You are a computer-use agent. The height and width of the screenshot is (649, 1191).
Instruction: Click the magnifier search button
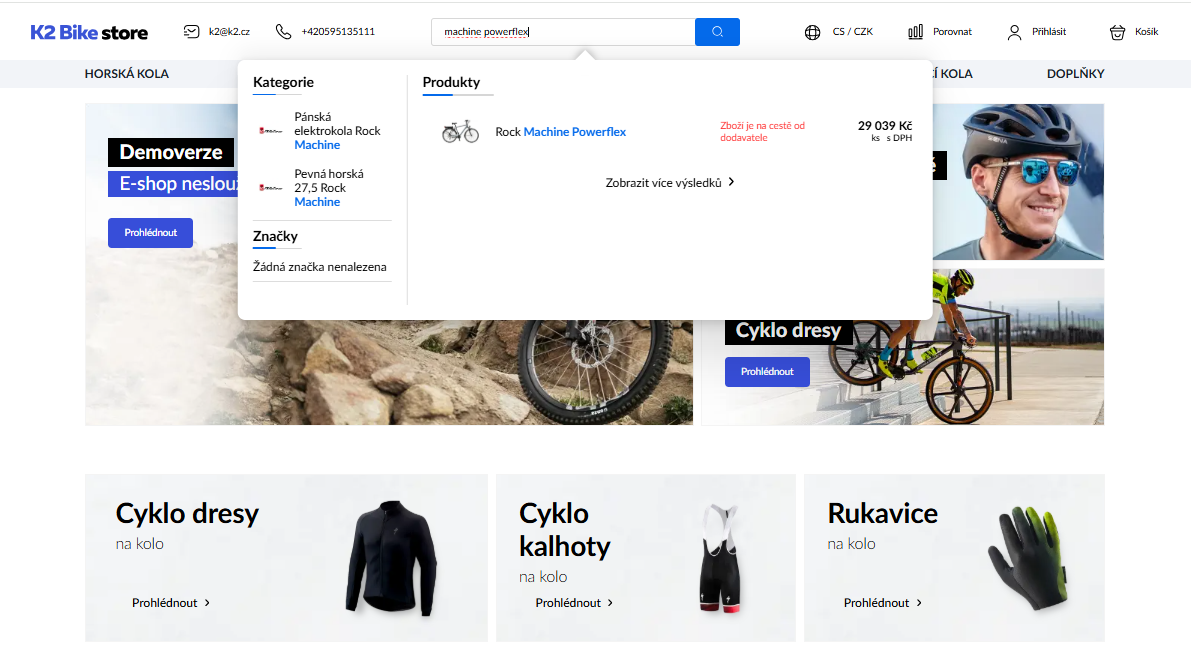click(717, 32)
